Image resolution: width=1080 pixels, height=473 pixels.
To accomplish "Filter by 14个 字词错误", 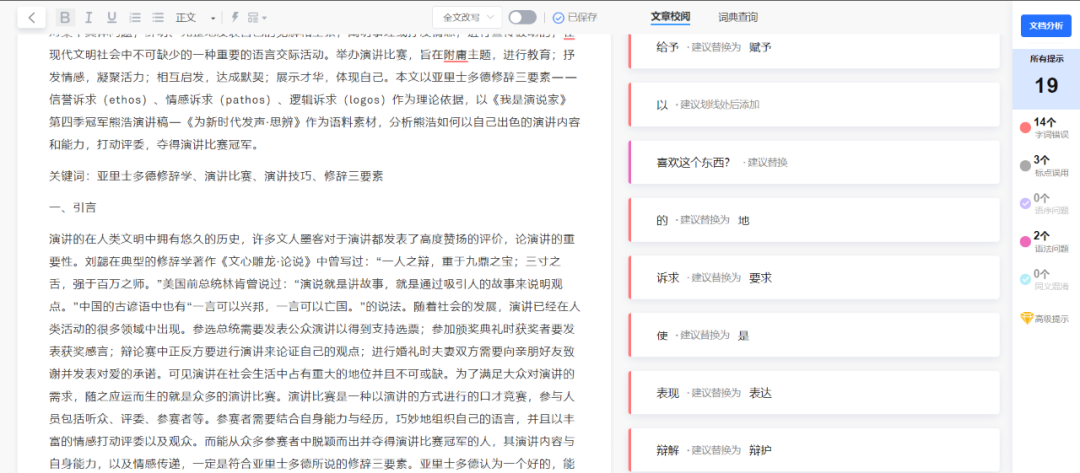I will tap(1046, 127).
